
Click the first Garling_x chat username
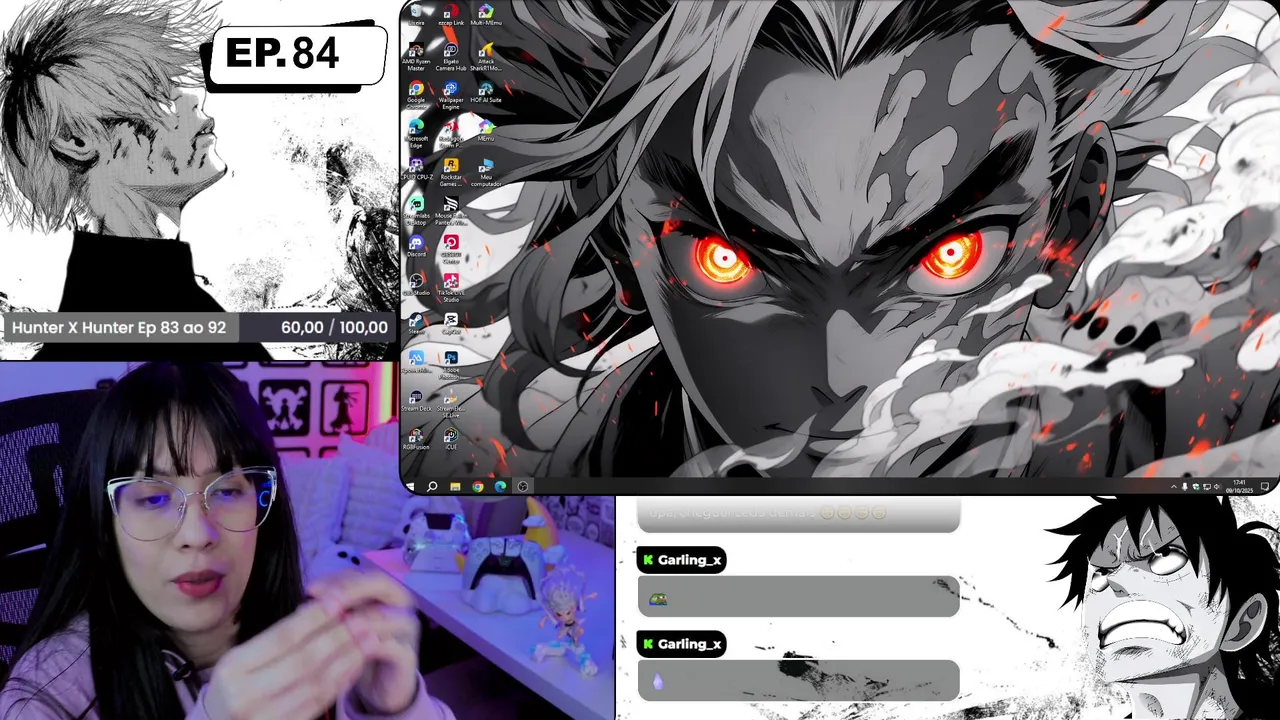(689, 560)
